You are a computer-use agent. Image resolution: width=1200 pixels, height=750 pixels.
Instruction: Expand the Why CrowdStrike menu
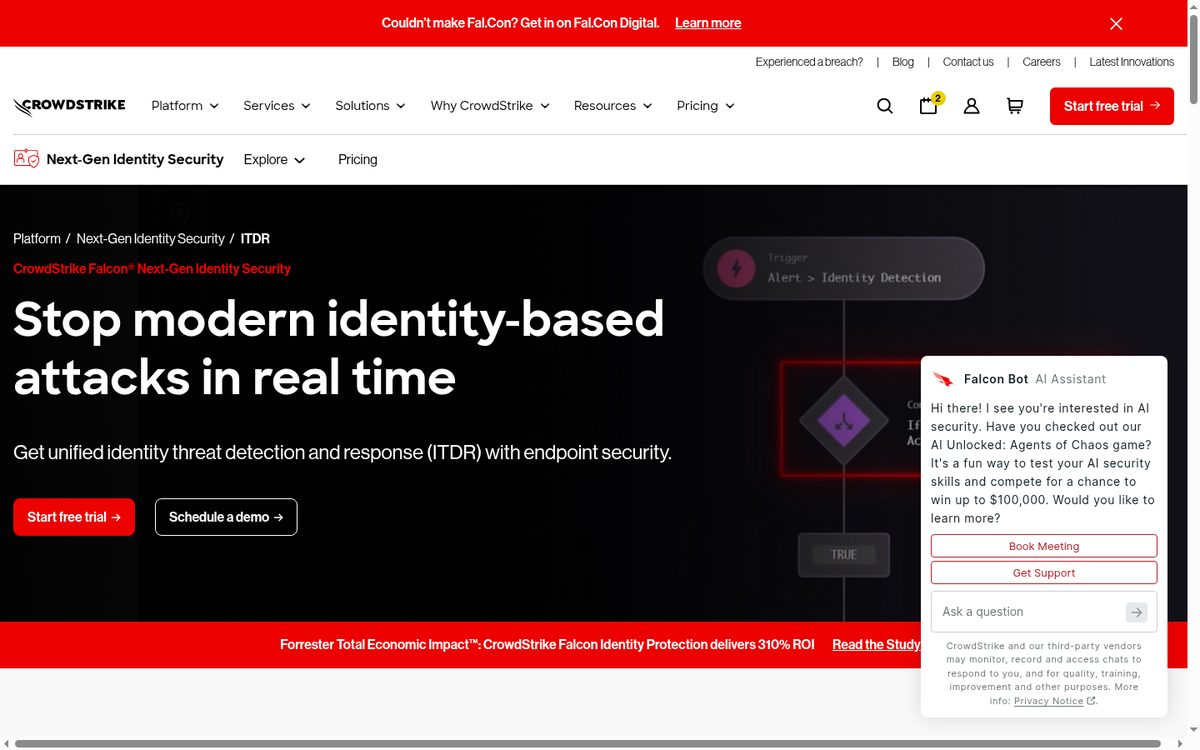(490, 106)
